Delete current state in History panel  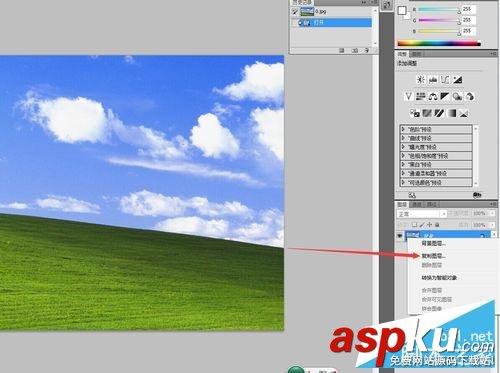367,50
